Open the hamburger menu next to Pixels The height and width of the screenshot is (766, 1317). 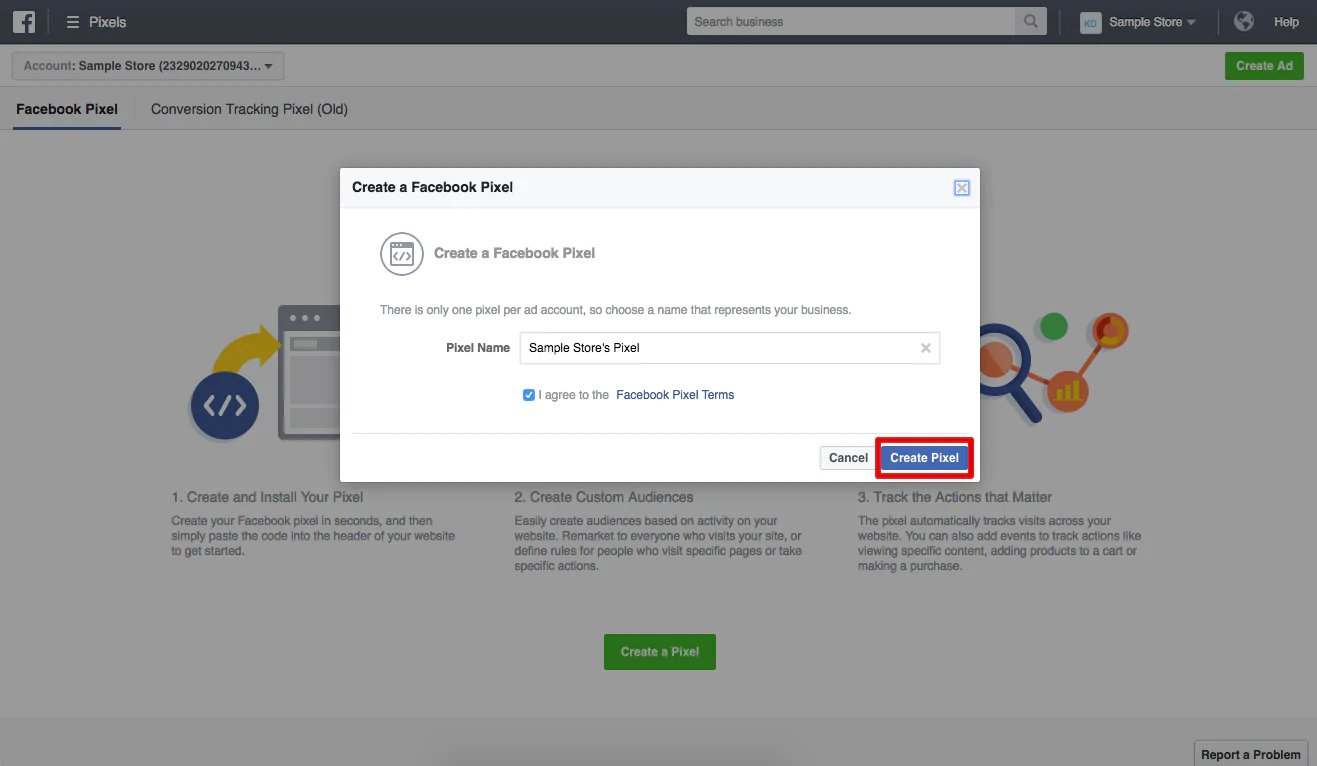pyautogui.click(x=72, y=22)
